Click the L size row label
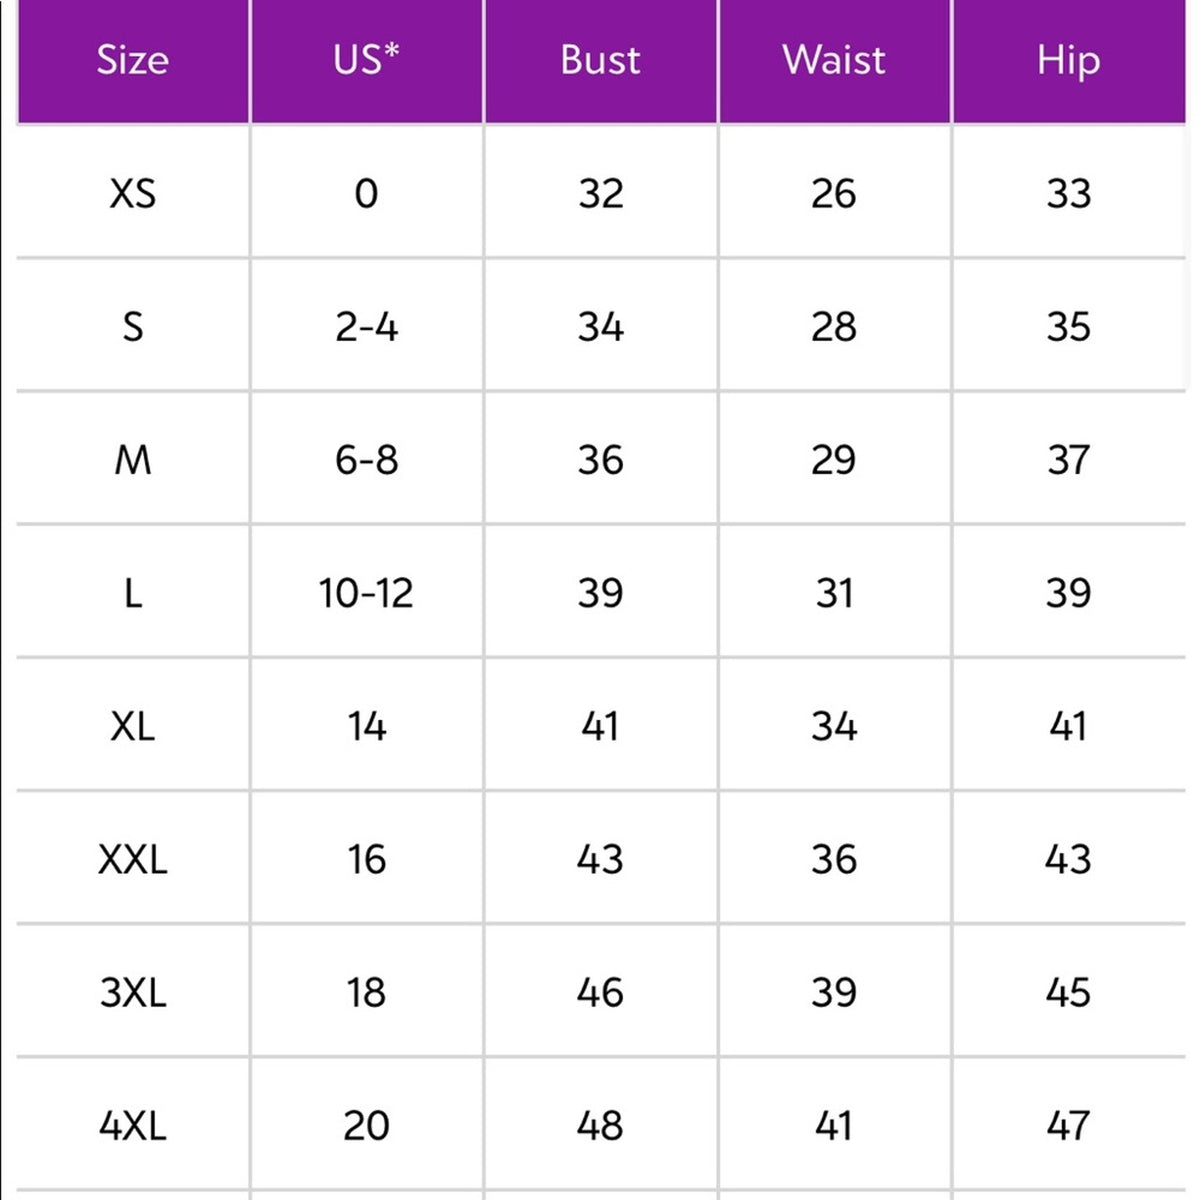This screenshot has width=1200, height=1200. pyautogui.click(x=133, y=592)
